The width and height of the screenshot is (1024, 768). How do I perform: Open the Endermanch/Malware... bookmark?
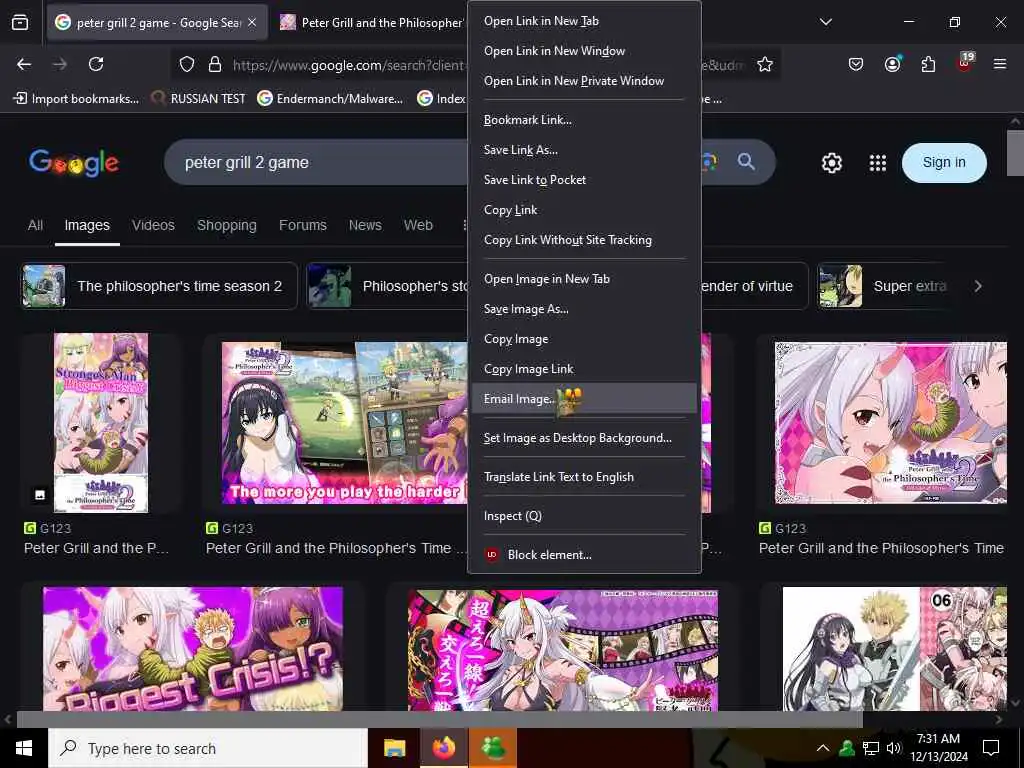coord(330,99)
